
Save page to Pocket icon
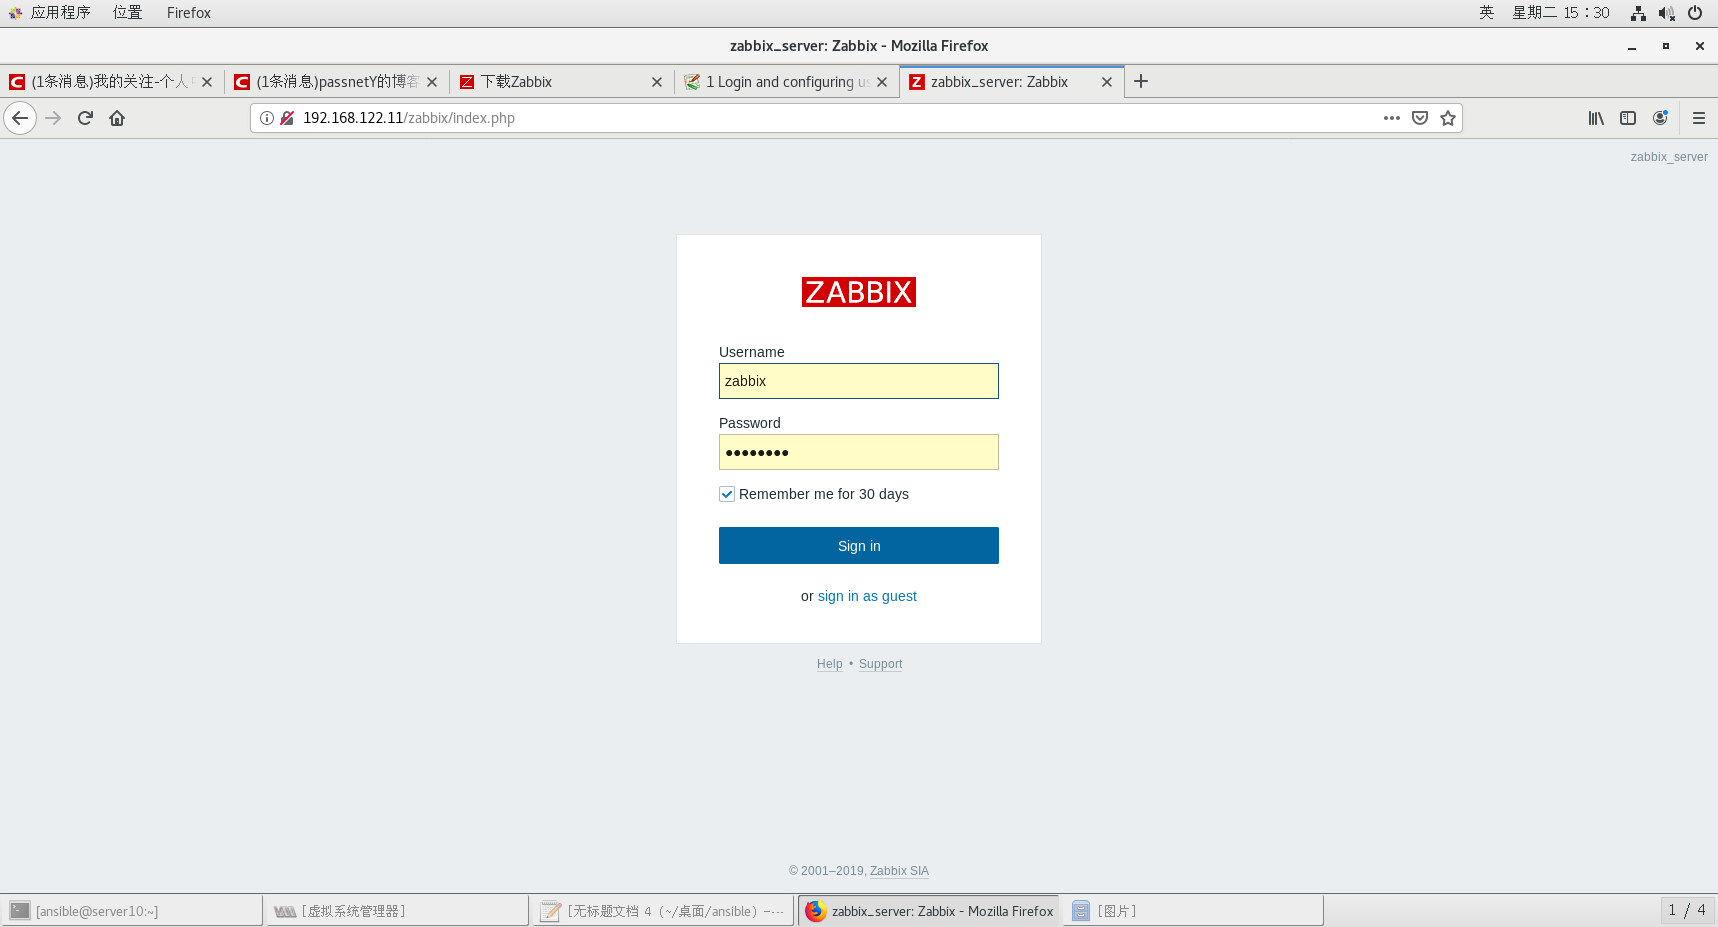click(1420, 118)
